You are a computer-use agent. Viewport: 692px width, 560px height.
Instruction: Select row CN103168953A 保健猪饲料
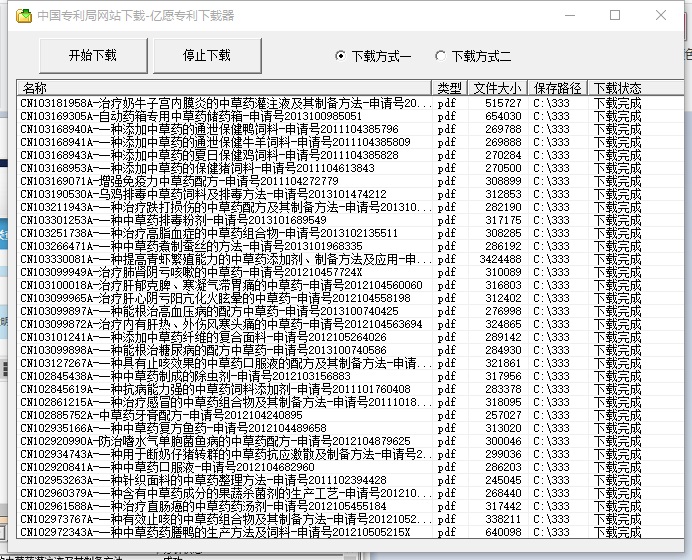pyautogui.click(x=350, y=168)
